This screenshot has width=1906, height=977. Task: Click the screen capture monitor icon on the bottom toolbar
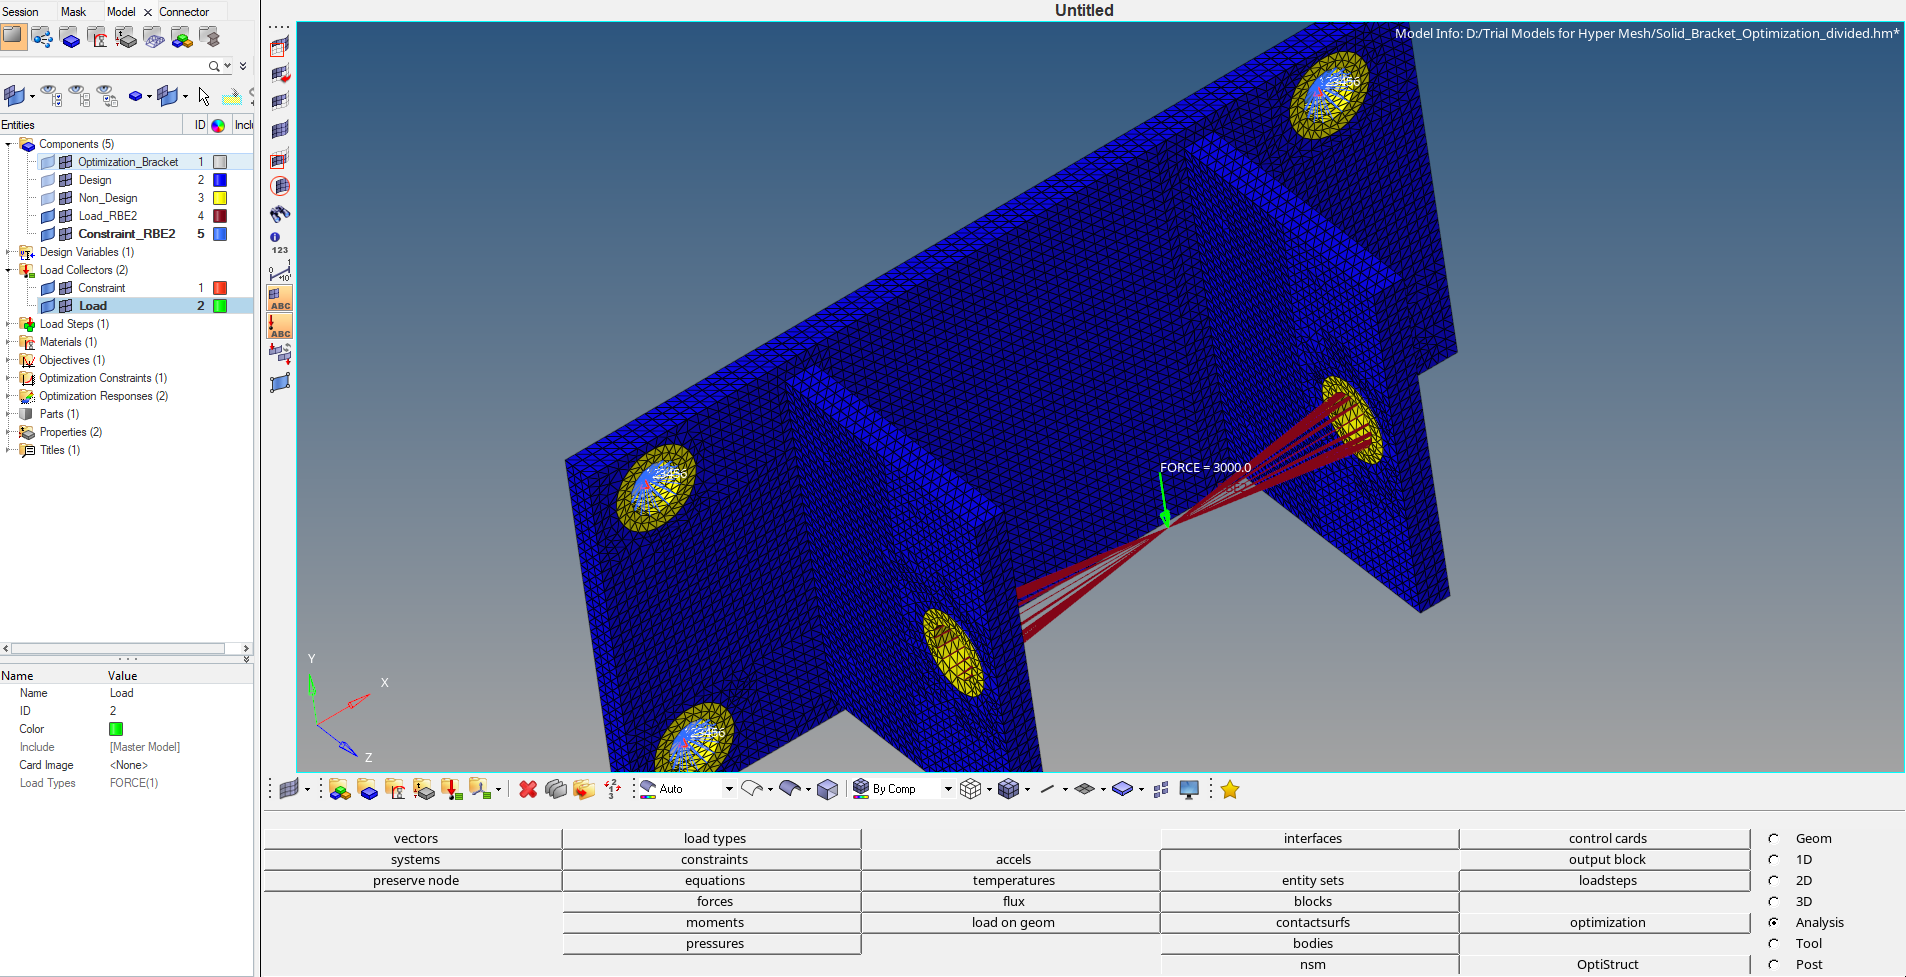pyautogui.click(x=1189, y=789)
